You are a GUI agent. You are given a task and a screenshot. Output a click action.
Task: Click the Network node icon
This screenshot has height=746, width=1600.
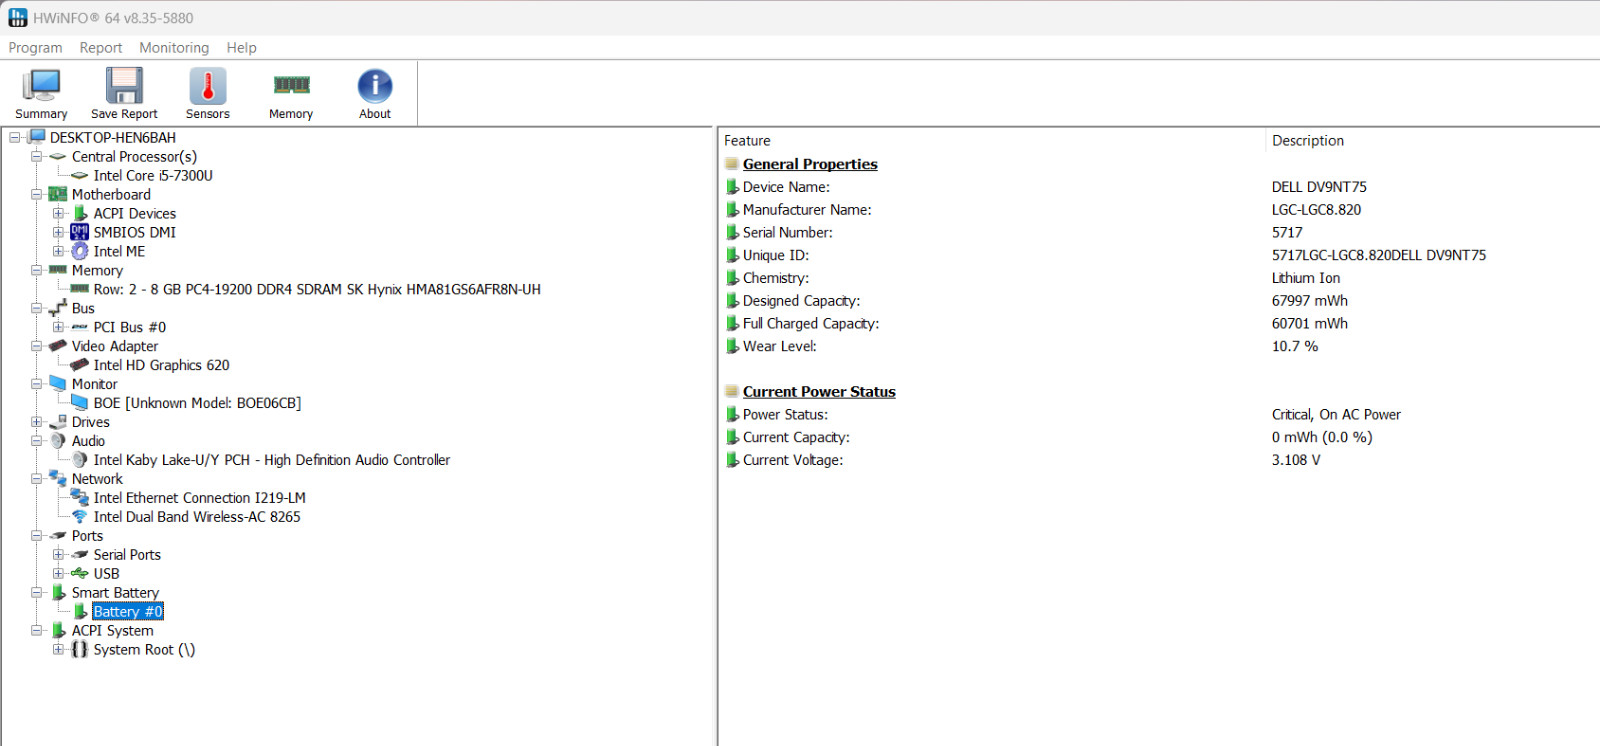tap(58, 479)
